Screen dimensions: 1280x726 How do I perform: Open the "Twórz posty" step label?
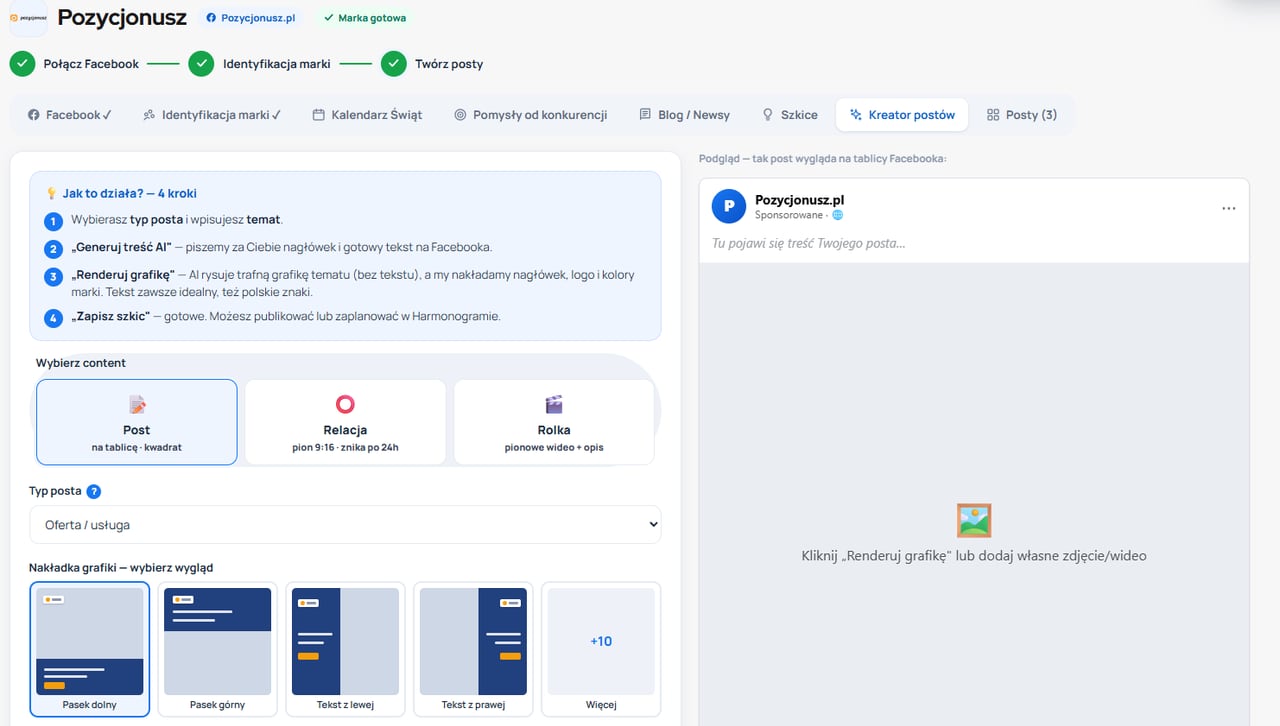click(449, 64)
